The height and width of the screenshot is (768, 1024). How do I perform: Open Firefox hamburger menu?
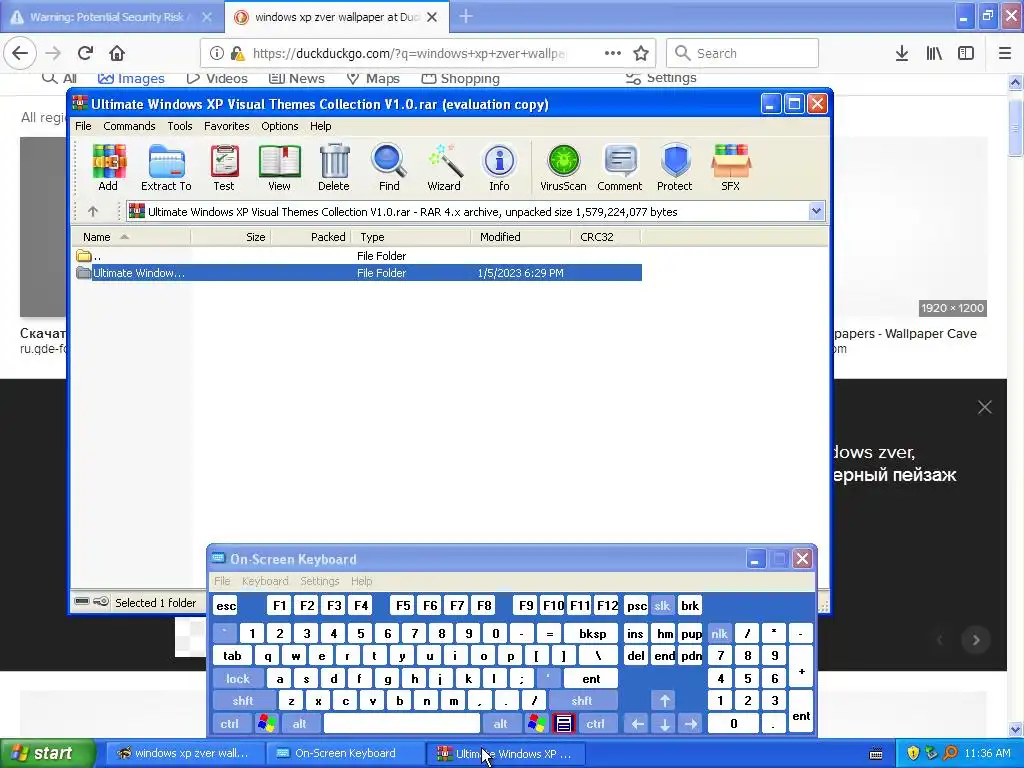tap(1005, 54)
